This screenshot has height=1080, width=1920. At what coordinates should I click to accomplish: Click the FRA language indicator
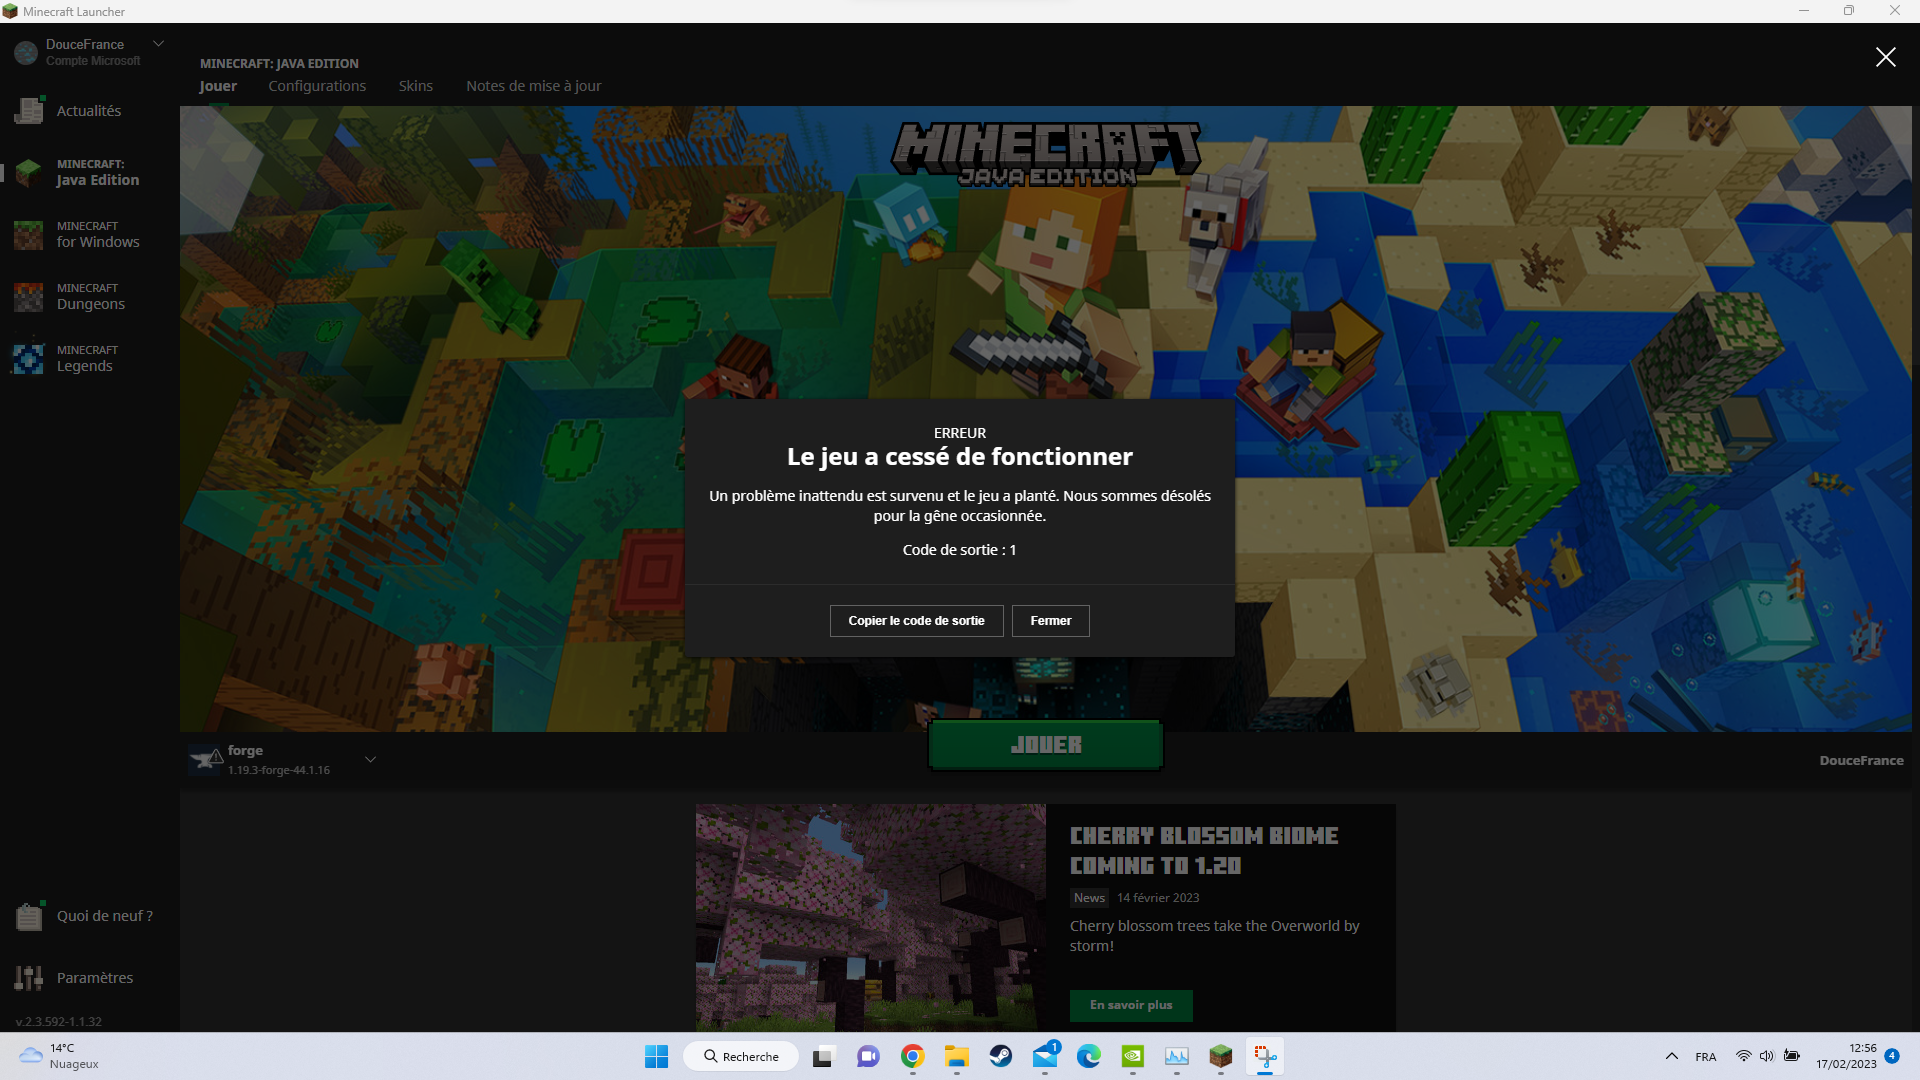[1706, 1057]
